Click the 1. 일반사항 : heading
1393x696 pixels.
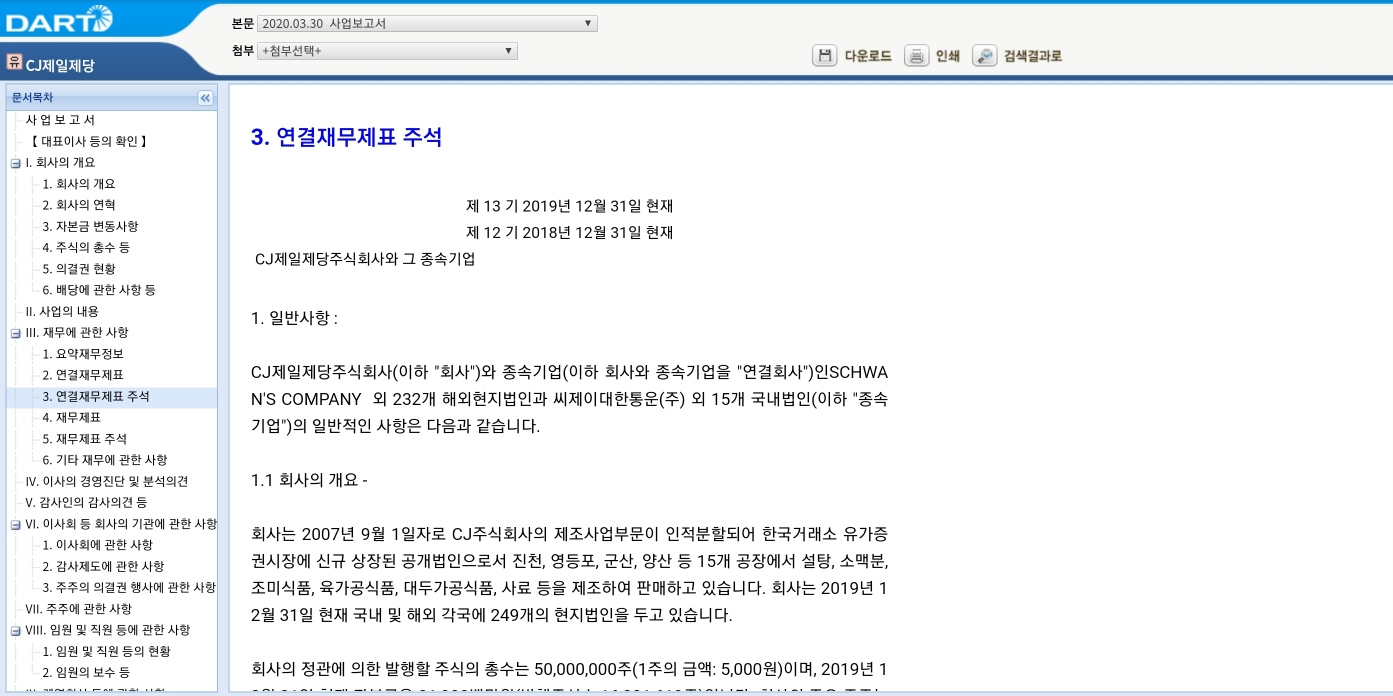(x=294, y=319)
